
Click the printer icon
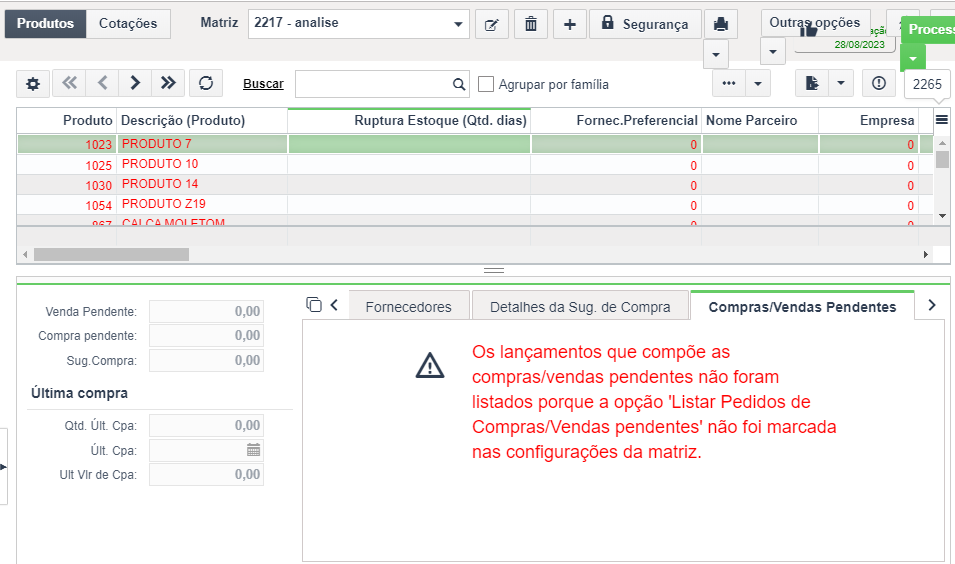(721, 24)
